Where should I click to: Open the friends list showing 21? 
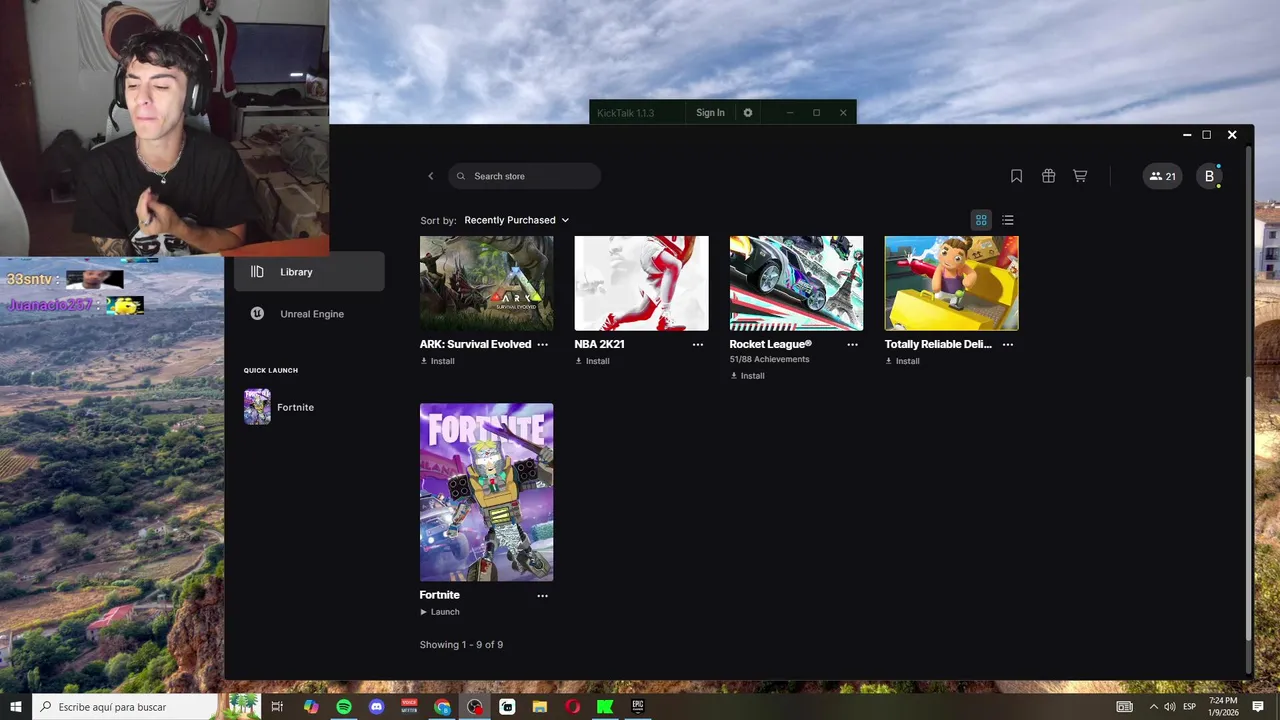tap(1162, 176)
